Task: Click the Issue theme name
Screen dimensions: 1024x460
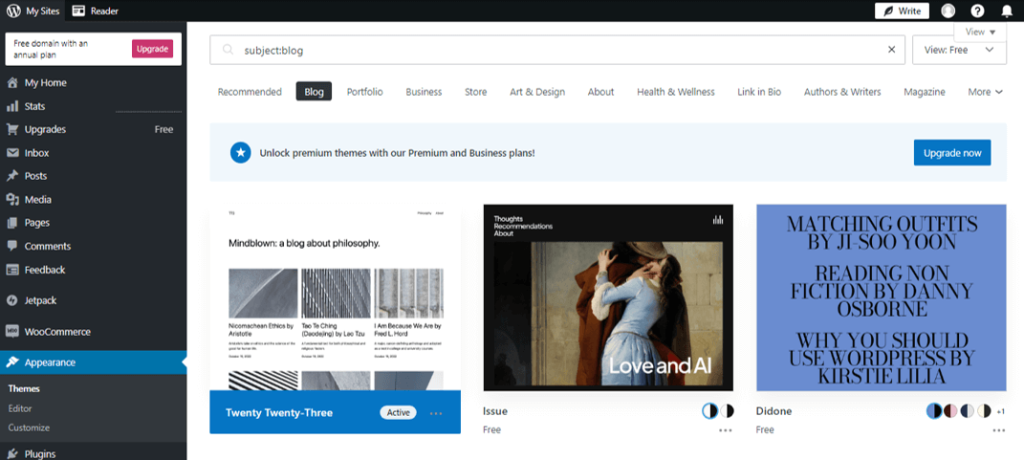Action: coord(495,411)
